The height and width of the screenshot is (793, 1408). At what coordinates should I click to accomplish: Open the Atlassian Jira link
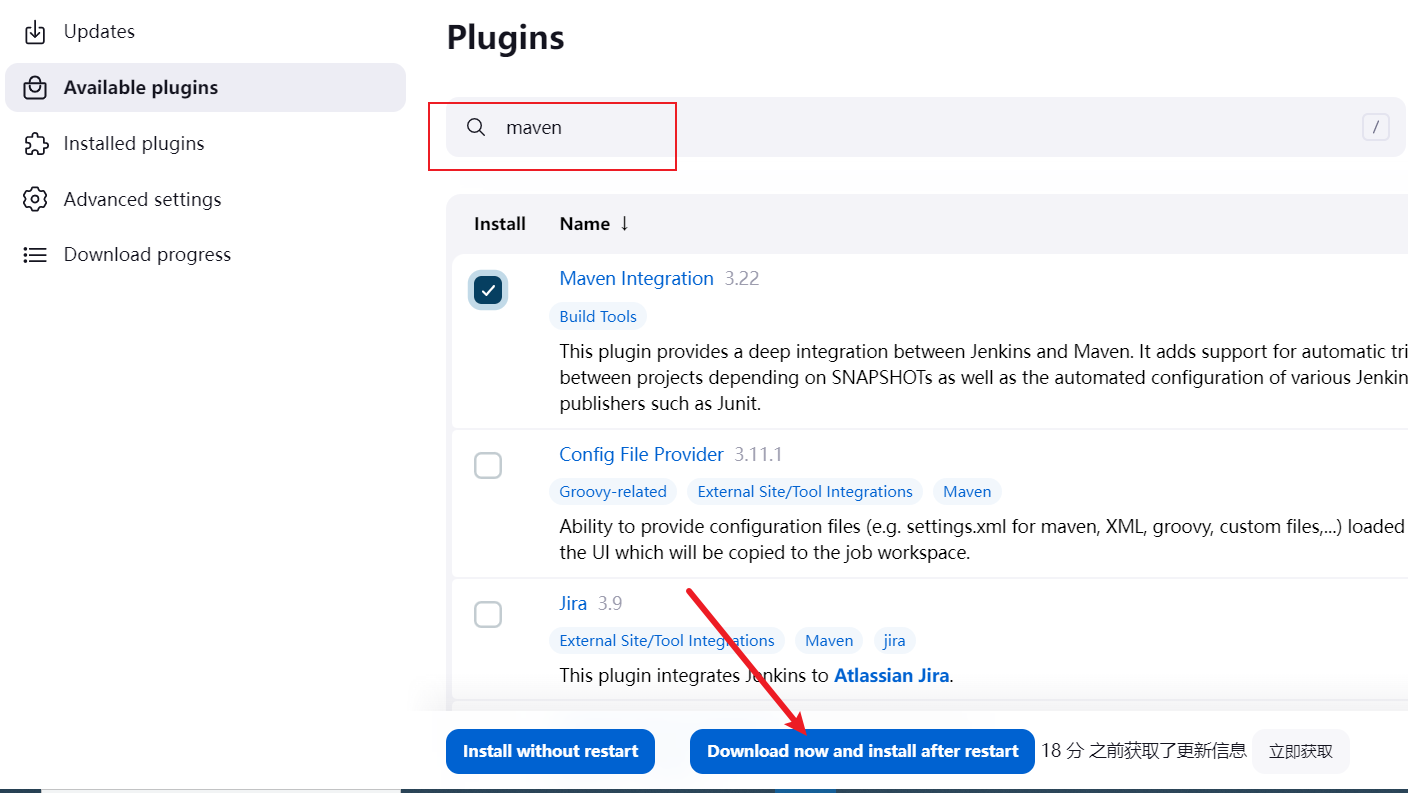pyautogui.click(x=891, y=675)
